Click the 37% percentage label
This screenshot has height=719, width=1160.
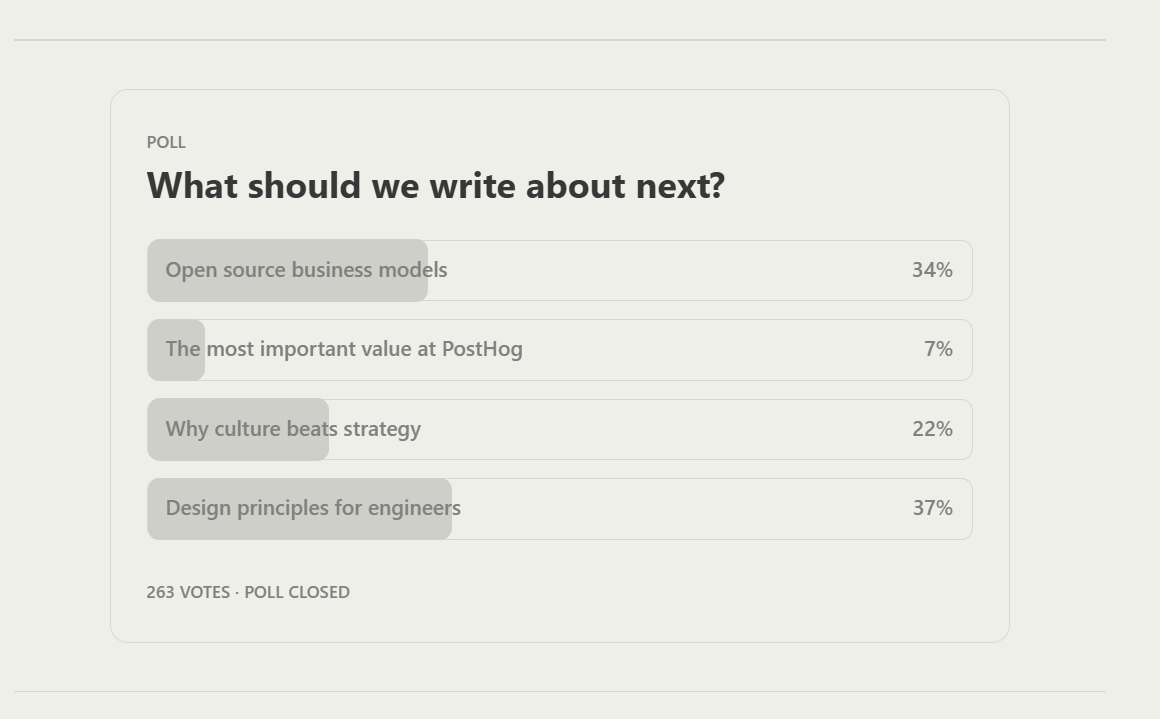[x=931, y=508]
